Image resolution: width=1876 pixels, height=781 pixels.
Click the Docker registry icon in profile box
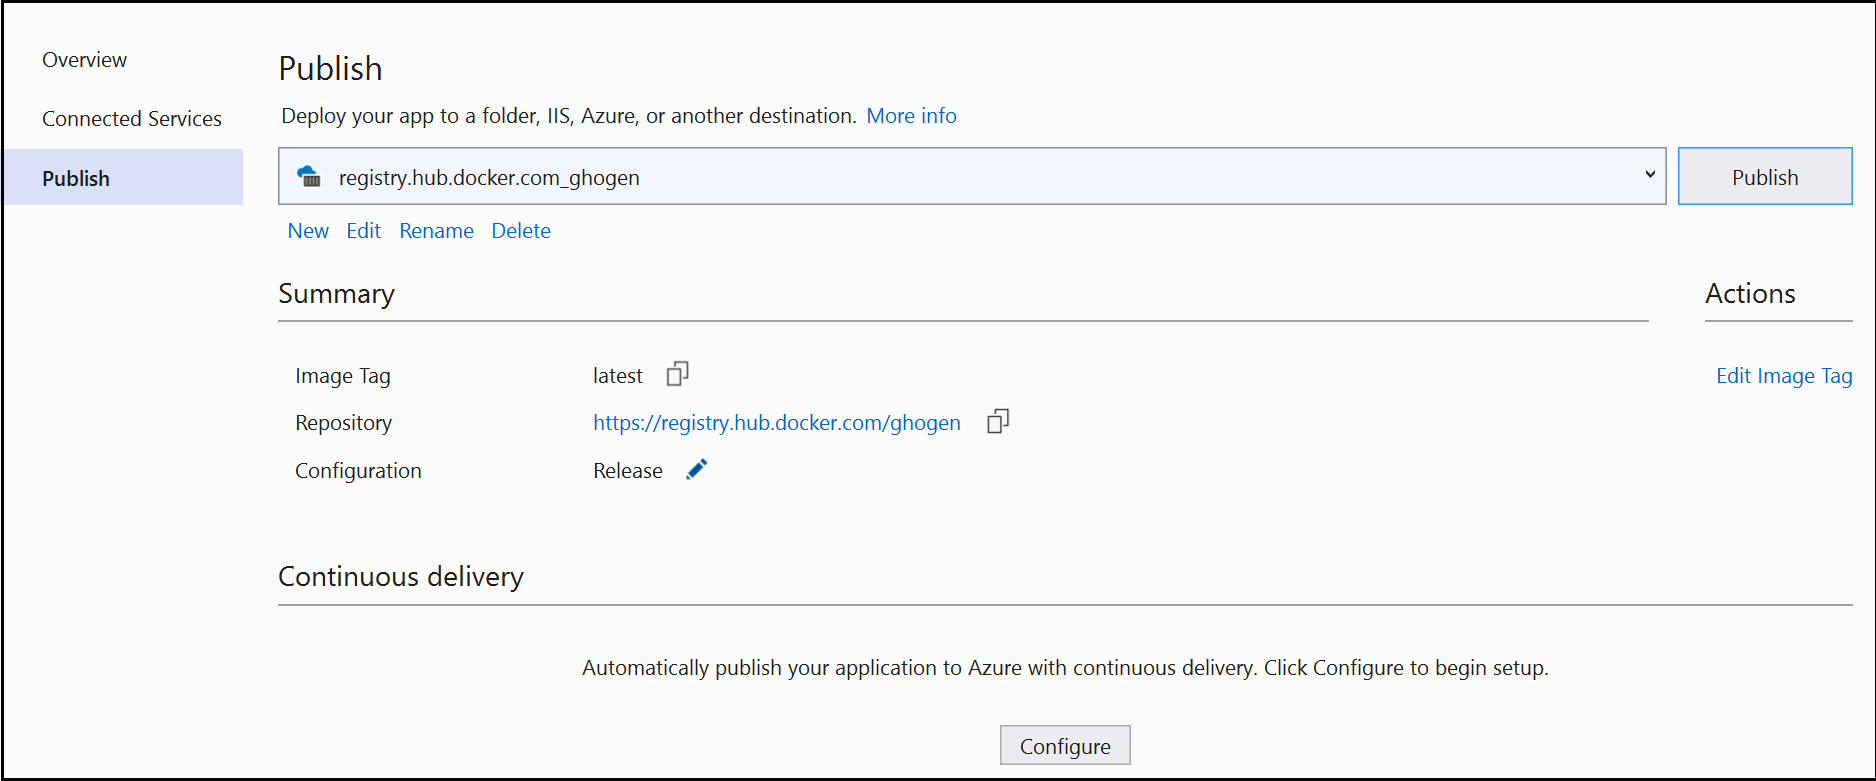pos(310,177)
